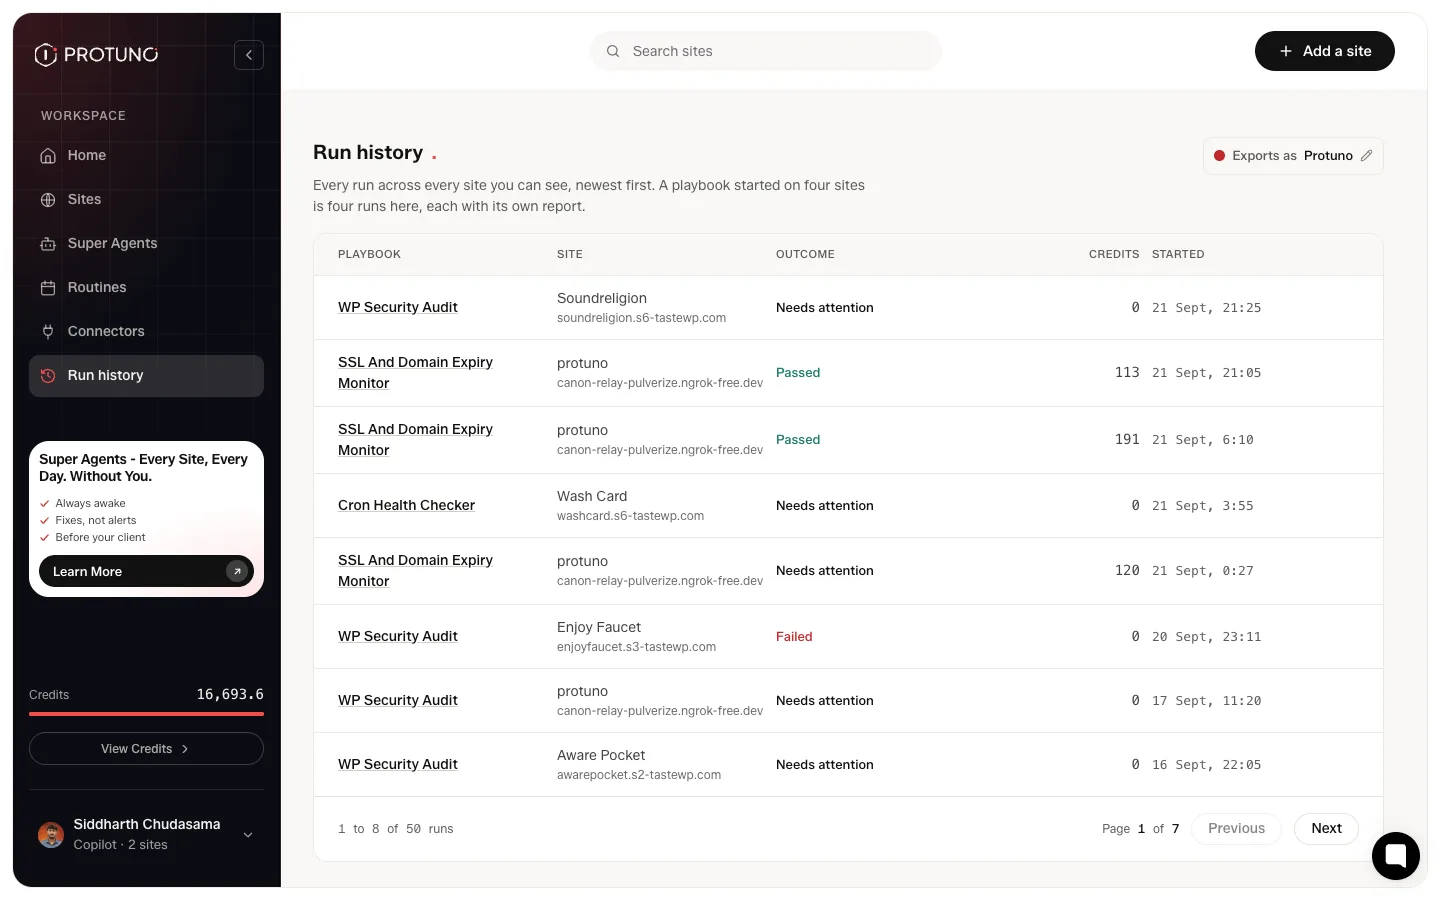Click awarepocket.s2-tastewp.com site text
The height and width of the screenshot is (900, 1440).
tap(639, 775)
